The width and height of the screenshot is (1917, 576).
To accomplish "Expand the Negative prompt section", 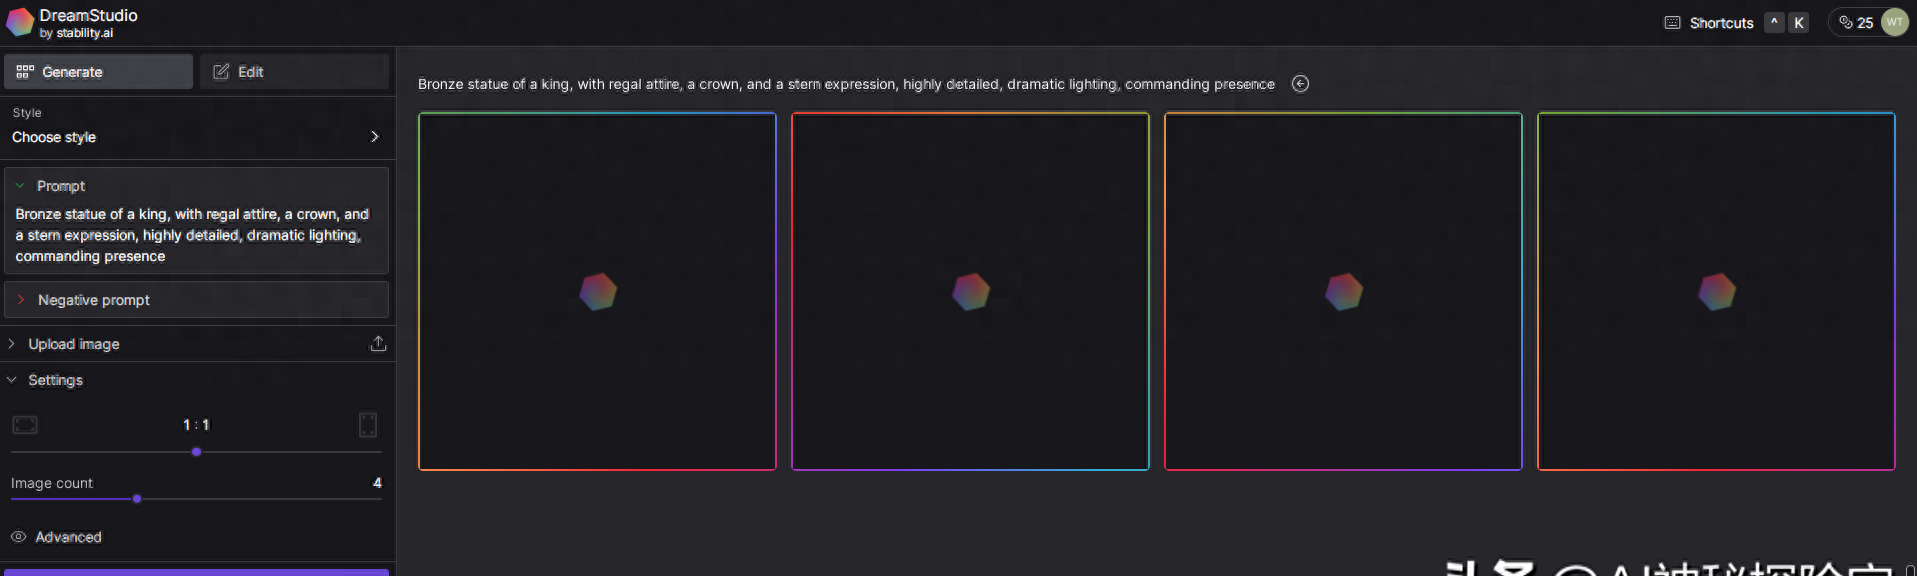I will click(21, 300).
